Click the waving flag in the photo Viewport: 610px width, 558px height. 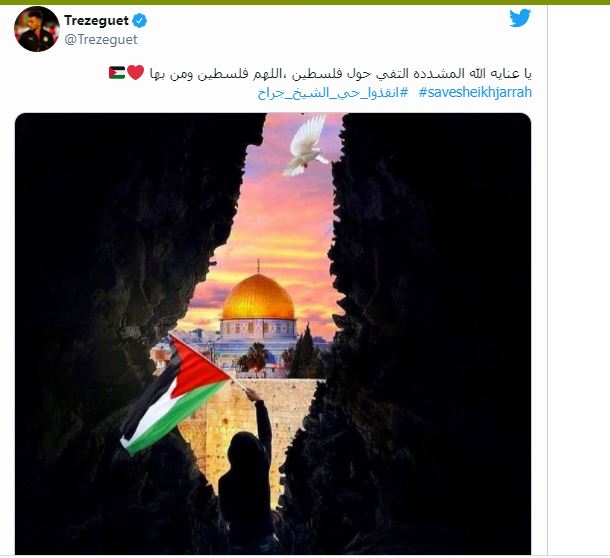point(175,396)
